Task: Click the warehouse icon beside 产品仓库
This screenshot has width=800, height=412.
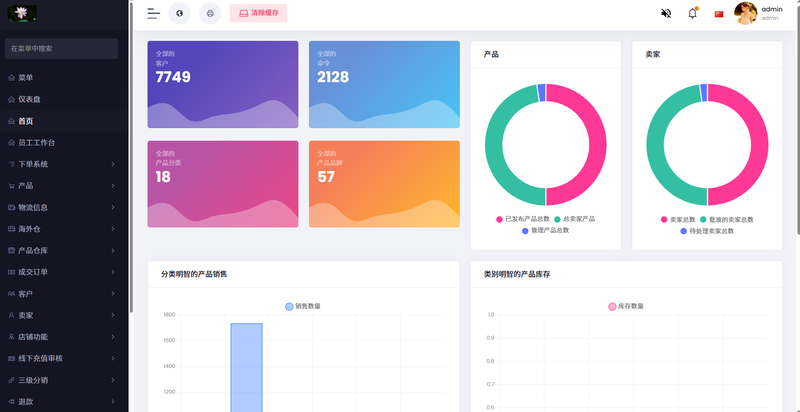Action: point(11,250)
